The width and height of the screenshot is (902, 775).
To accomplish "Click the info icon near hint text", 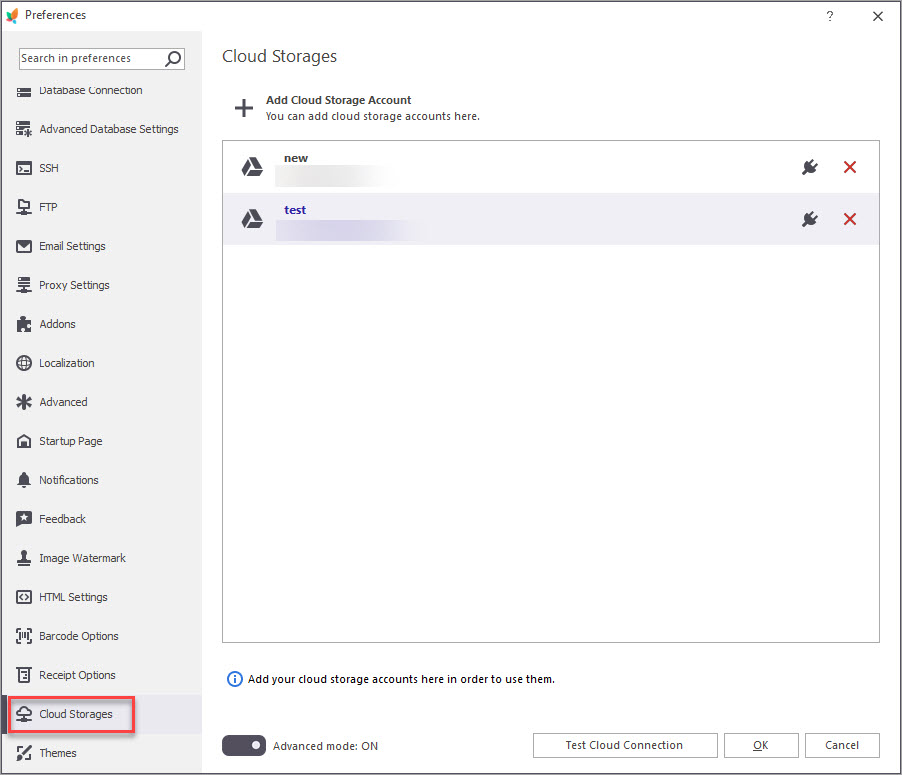I will (x=235, y=679).
